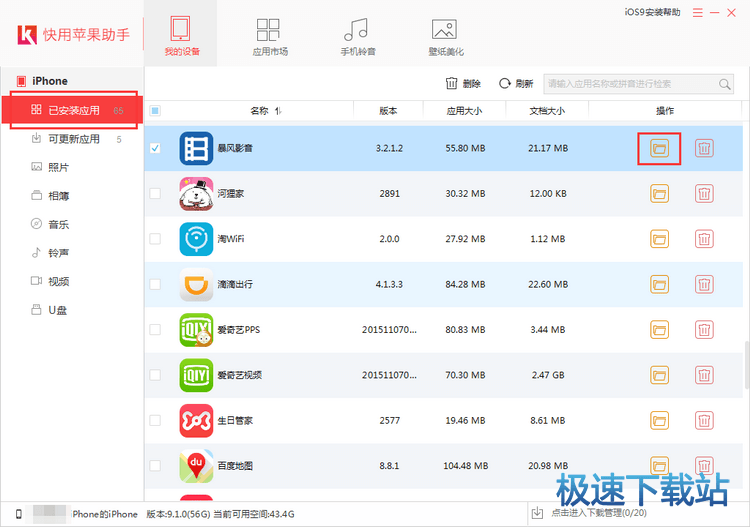Image resolution: width=750 pixels, height=527 pixels.
Task: Open file folder for 滴滴出行
Action: [x=659, y=284]
